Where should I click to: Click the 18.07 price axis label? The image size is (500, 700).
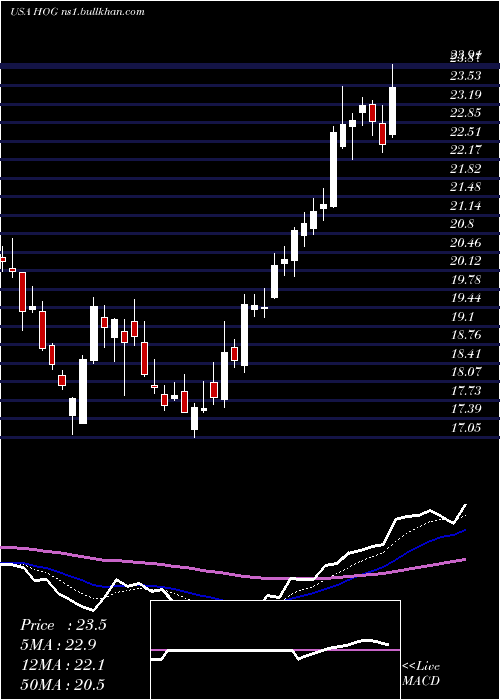tap(466, 372)
